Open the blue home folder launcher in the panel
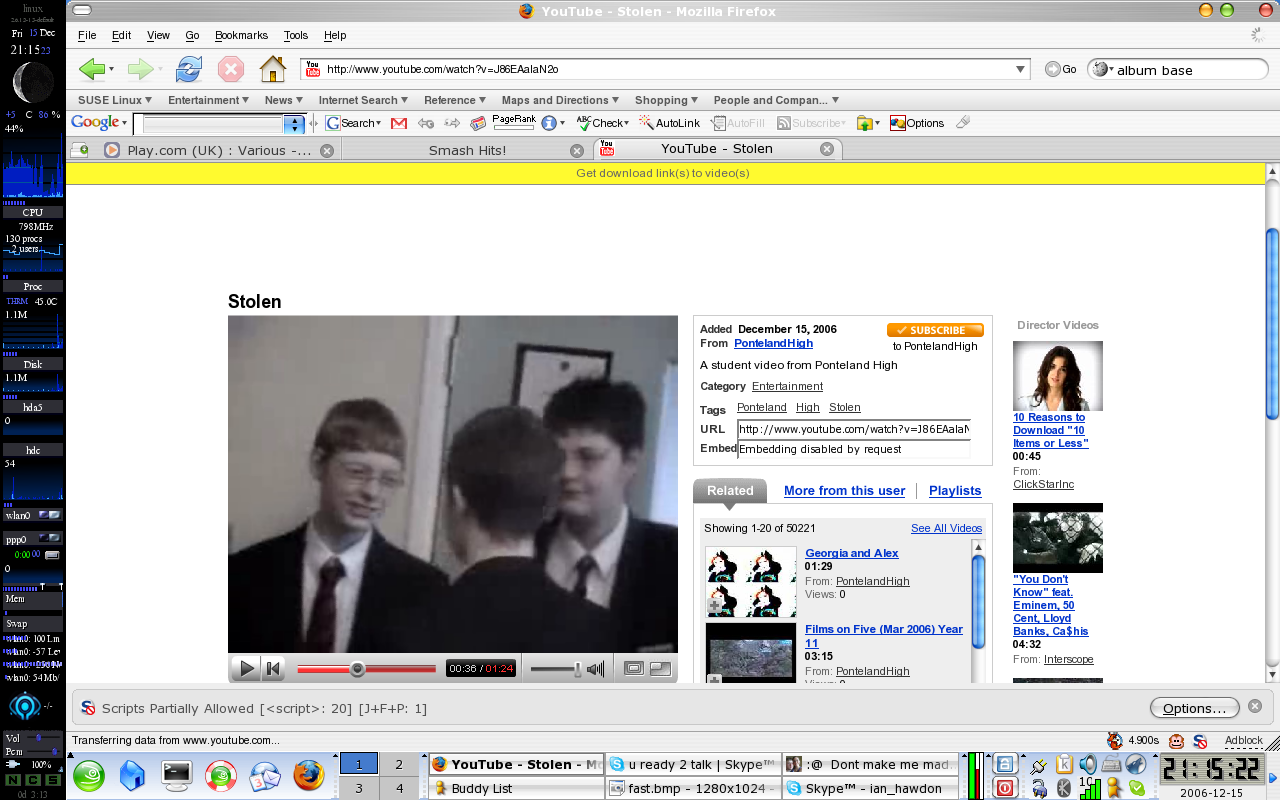 click(x=133, y=776)
